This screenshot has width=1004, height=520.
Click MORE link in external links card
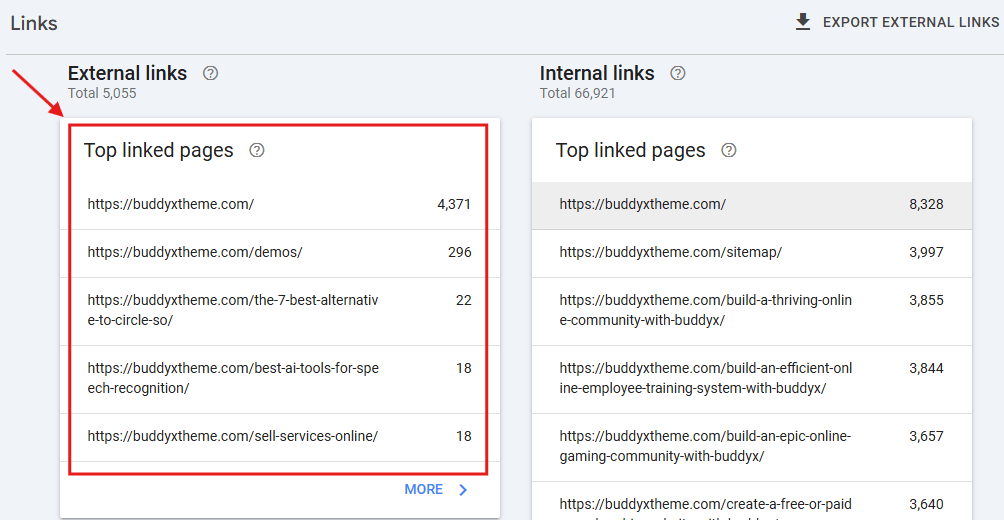(423, 489)
